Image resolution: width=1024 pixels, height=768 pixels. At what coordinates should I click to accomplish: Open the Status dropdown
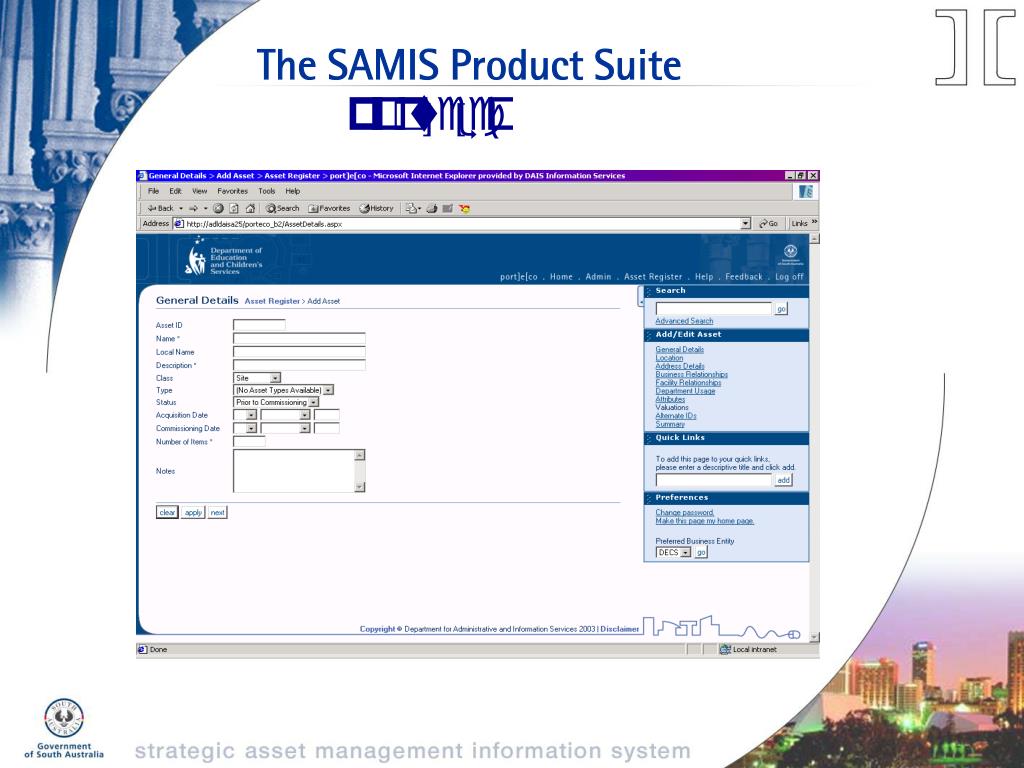click(x=276, y=402)
